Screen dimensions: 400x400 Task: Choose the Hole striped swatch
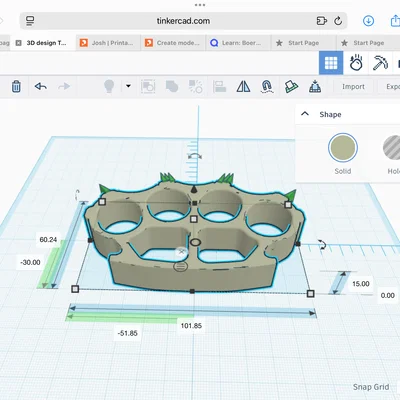coord(392,148)
